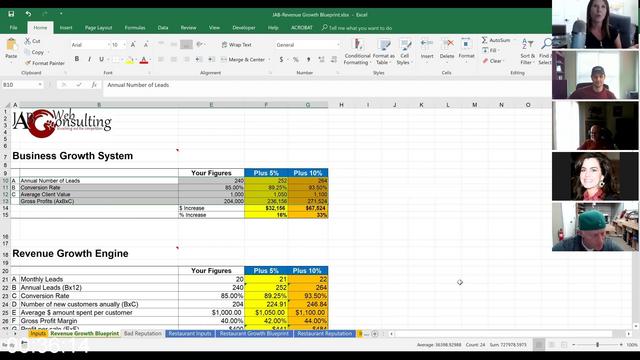Click Decrease Decimal icon
This screenshot has height=360, width=640.
coord(334,60)
